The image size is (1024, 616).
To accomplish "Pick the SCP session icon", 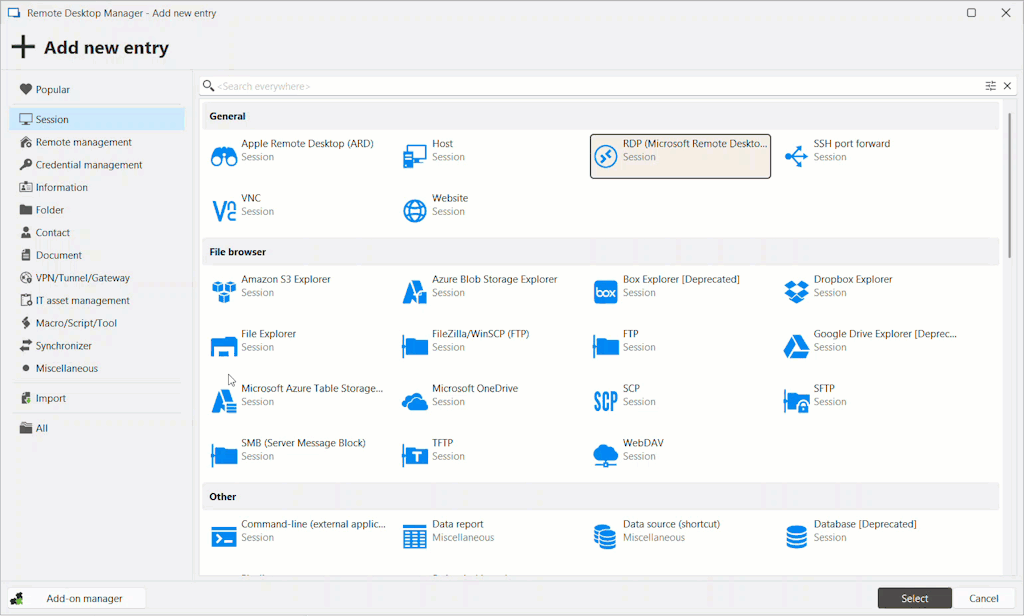I will click(x=605, y=401).
